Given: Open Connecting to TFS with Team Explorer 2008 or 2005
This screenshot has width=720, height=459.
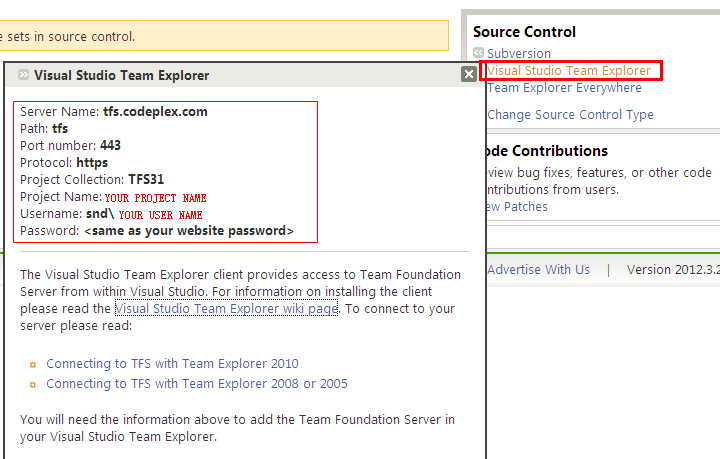Looking at the screenshot, I should (197, 383).
